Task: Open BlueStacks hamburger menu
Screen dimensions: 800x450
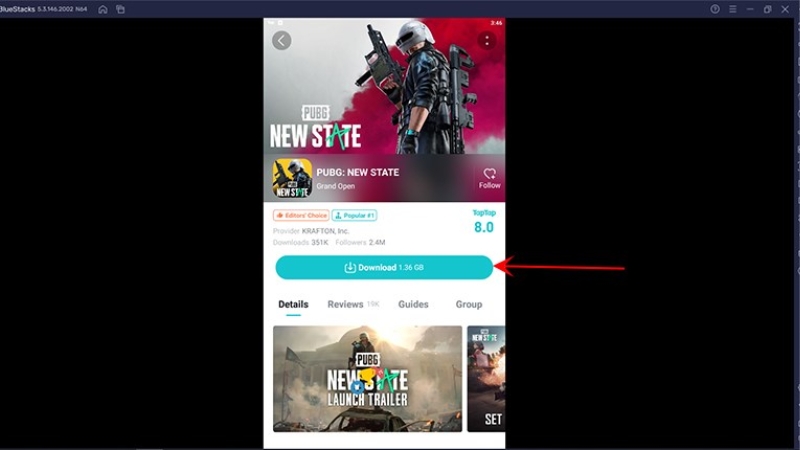Action: click(732, 9)
